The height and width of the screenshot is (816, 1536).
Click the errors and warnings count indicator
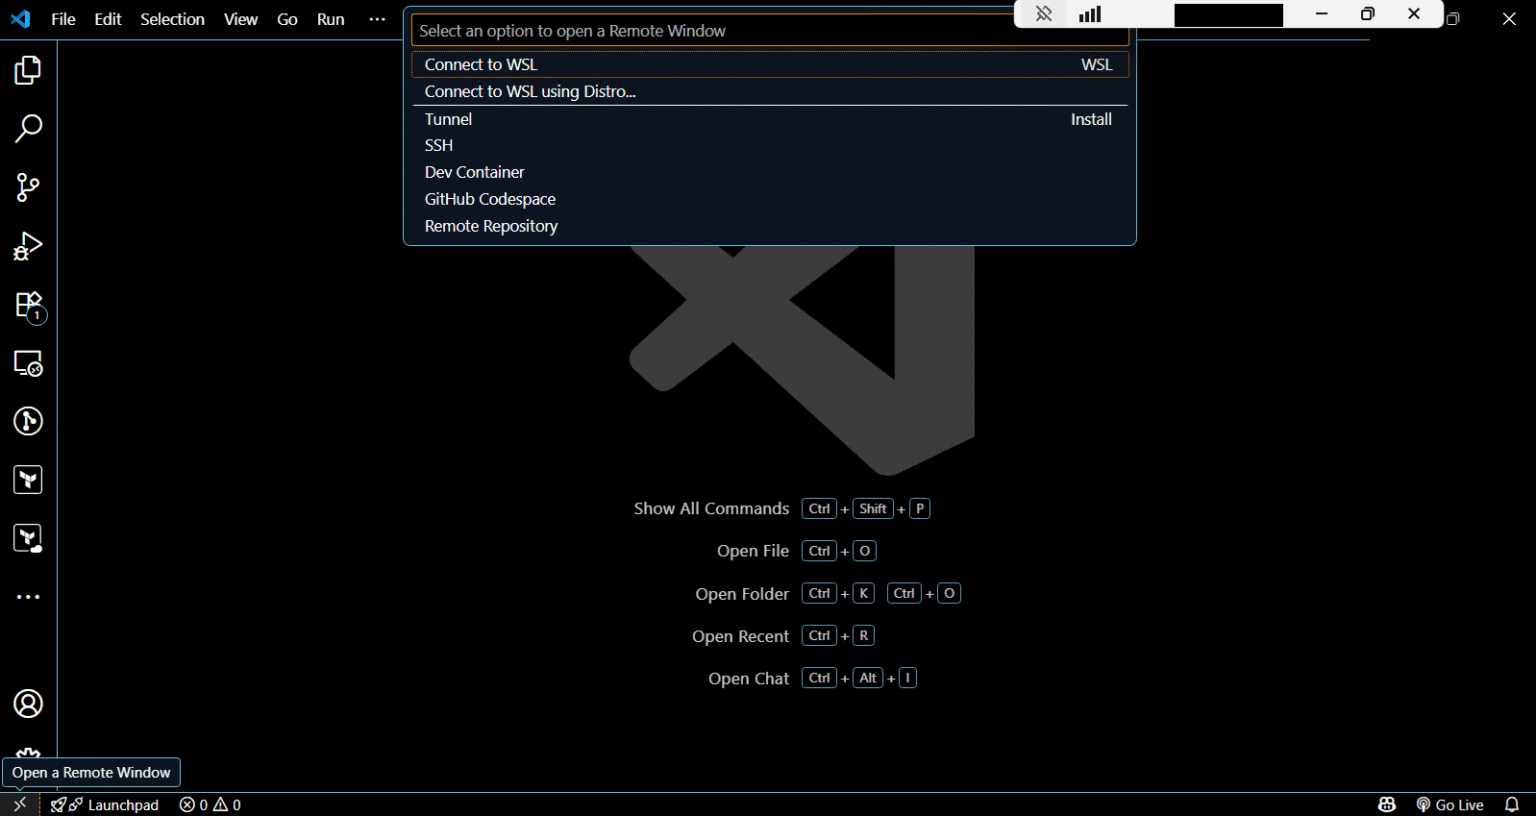[210, 805]
